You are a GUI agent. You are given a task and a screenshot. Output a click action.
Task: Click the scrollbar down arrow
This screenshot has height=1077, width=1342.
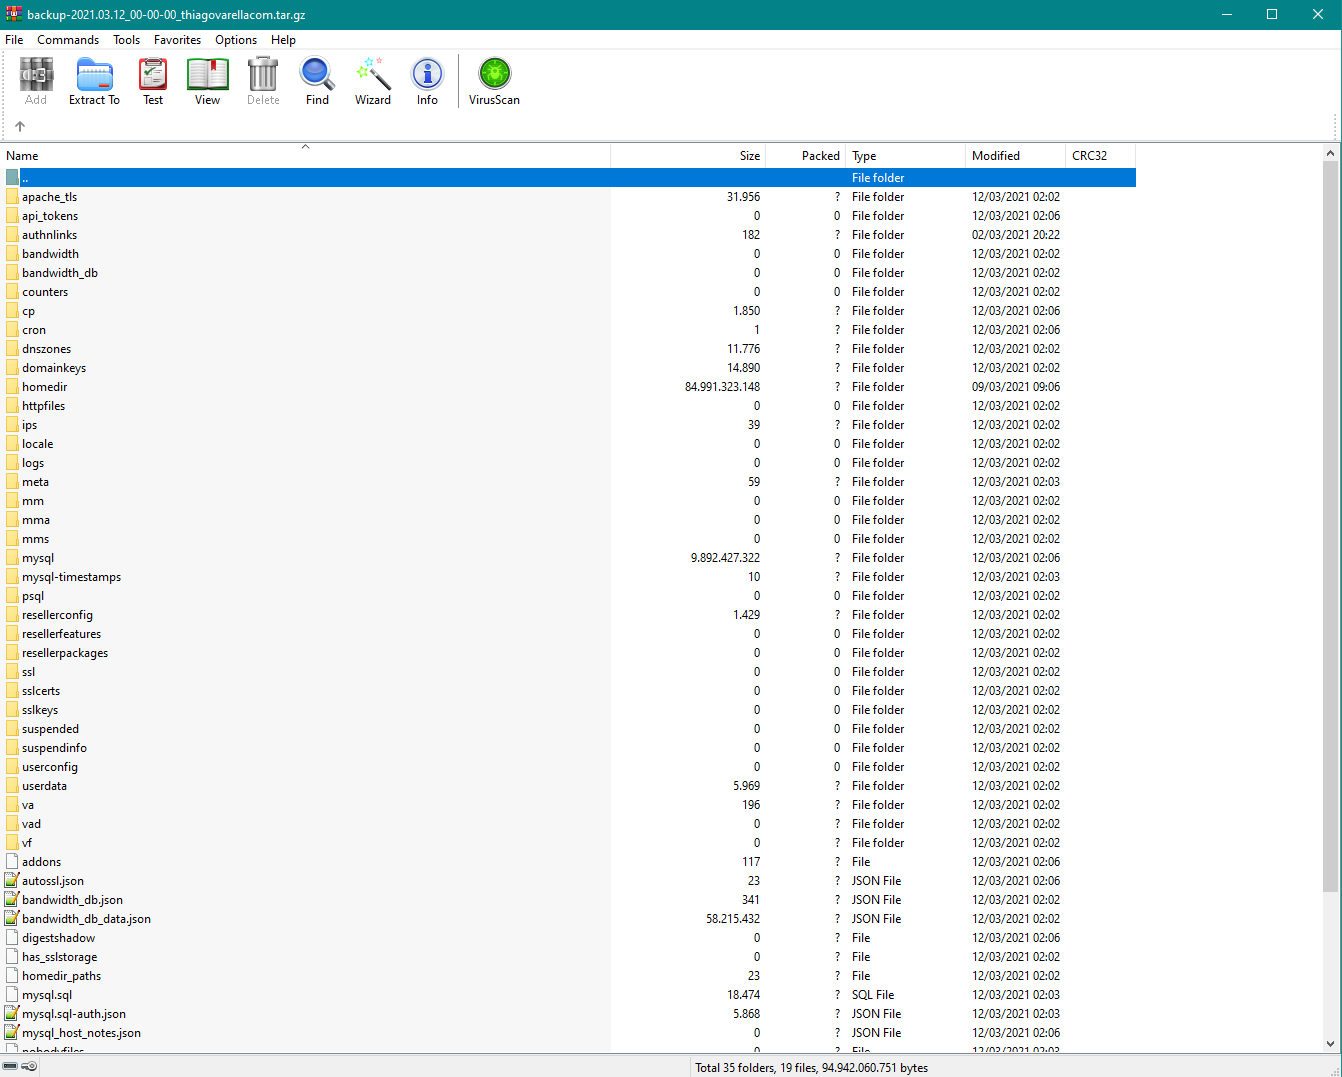tap(1330, 1044)
